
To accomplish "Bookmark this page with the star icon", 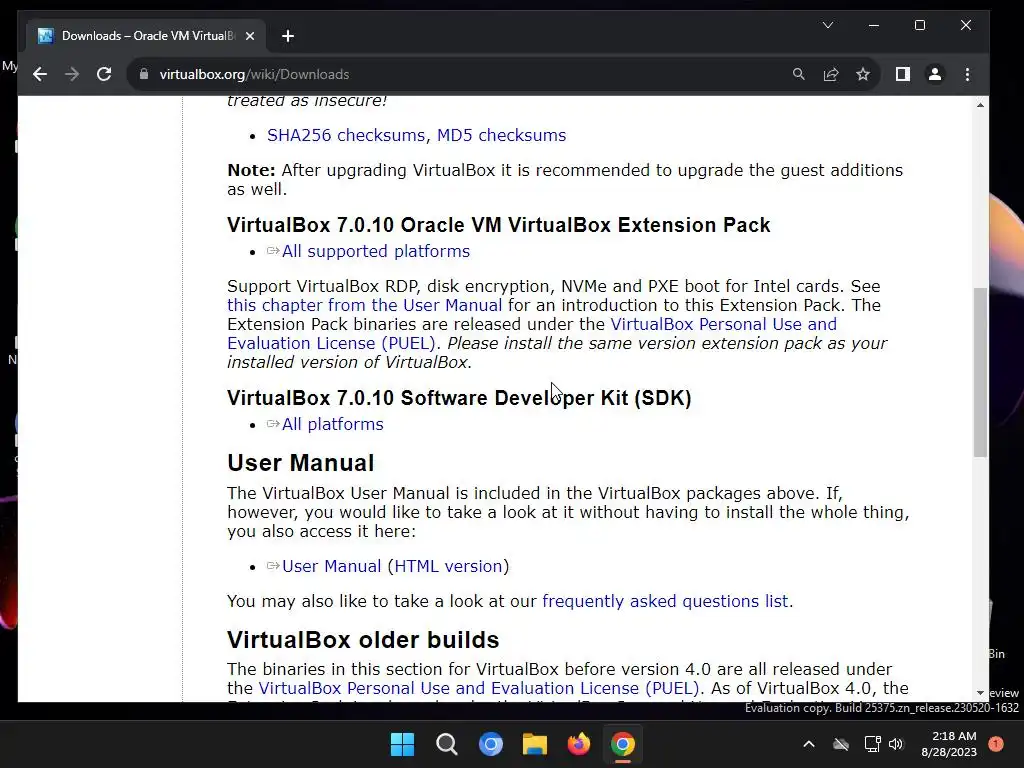I will click(863, 74).
